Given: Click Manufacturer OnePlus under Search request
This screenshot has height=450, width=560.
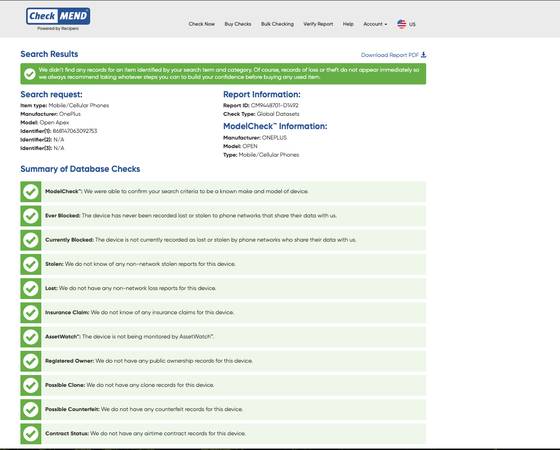Looking at the screenshot, I should click(x=50, y=114).
